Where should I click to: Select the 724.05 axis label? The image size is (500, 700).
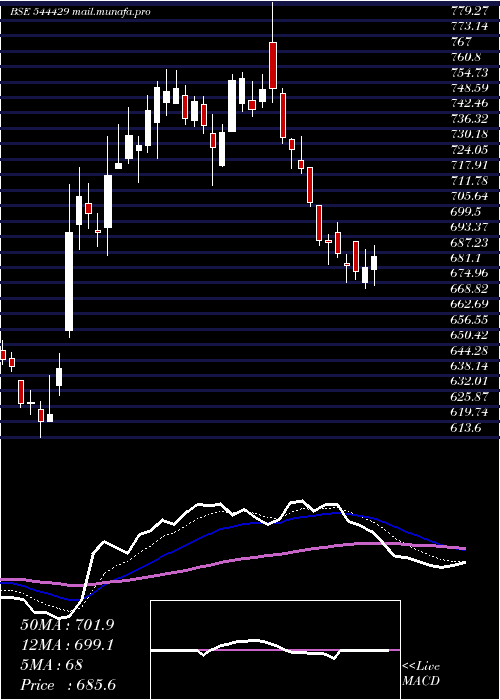click(x=469, y=150)
